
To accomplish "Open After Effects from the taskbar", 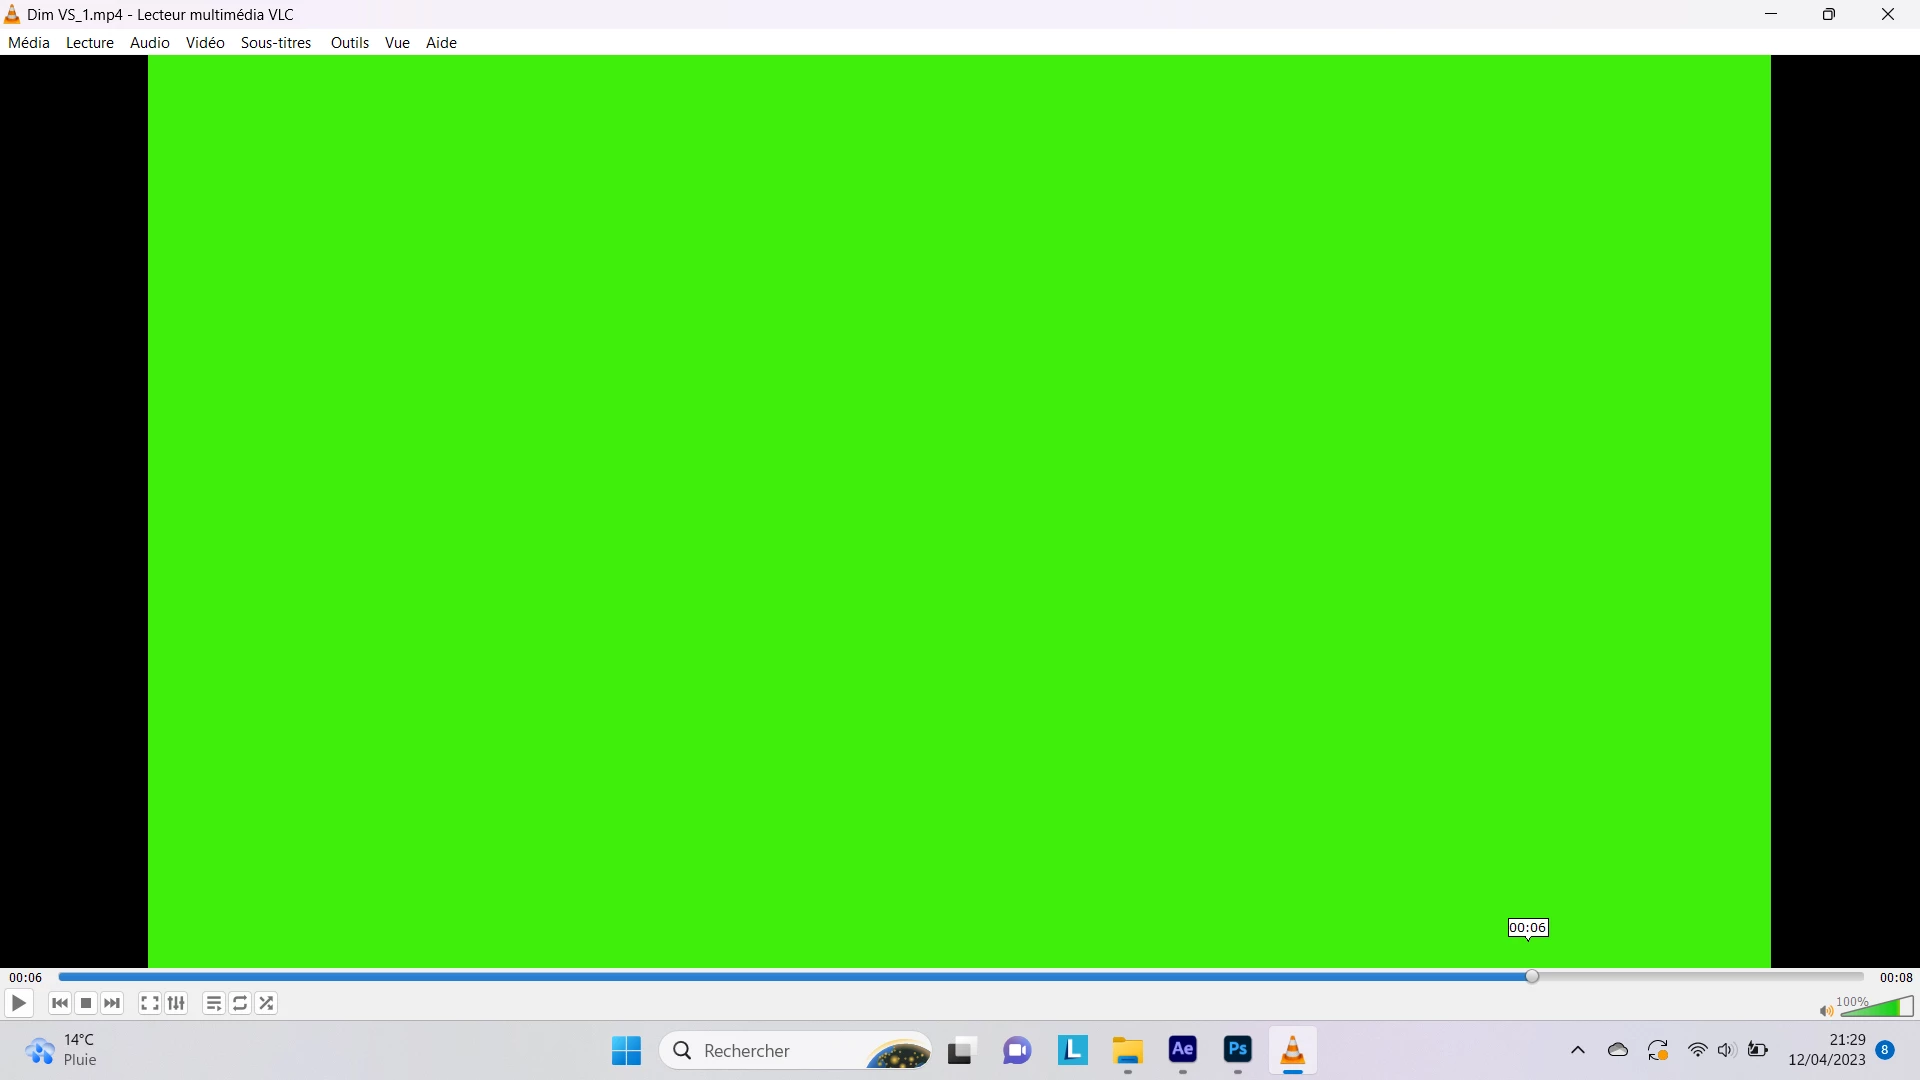I will [1183, 1050].
